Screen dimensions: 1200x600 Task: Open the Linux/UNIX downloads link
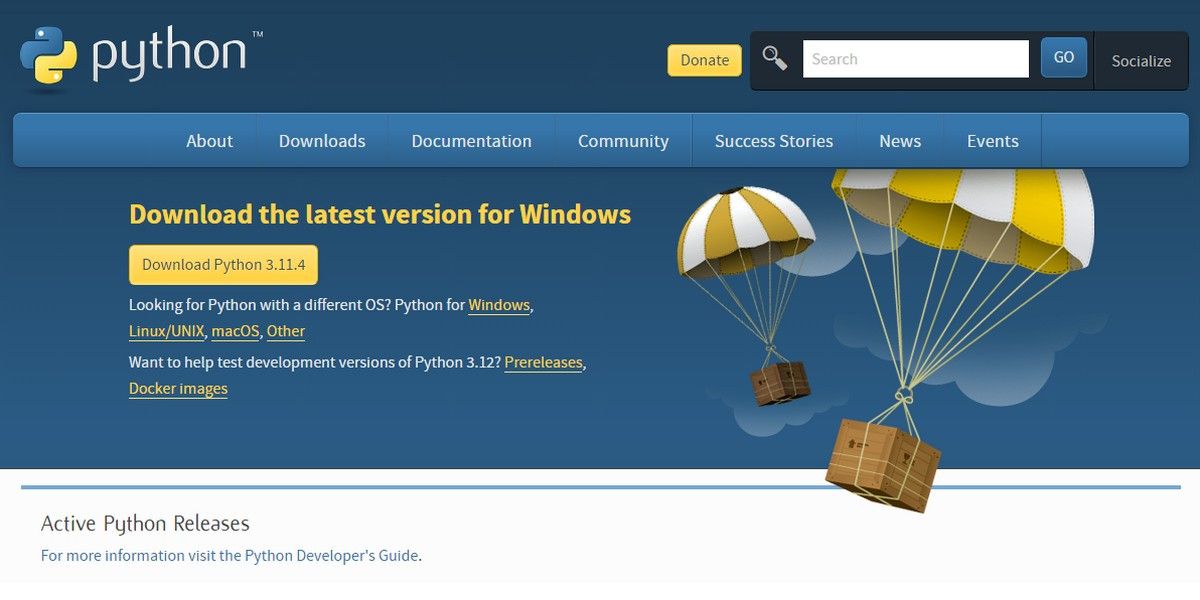click(166, 331)
